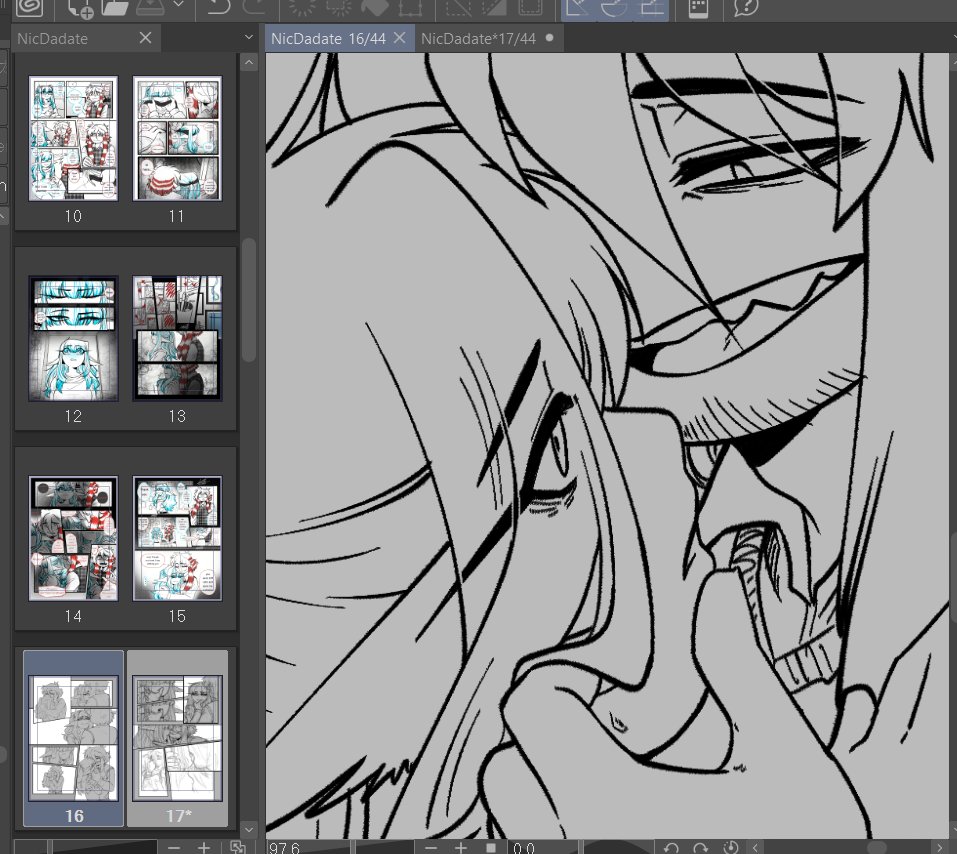This screenshot has width=957, height=854.
Task: Click the Open file folder icon
Action: 115,7
